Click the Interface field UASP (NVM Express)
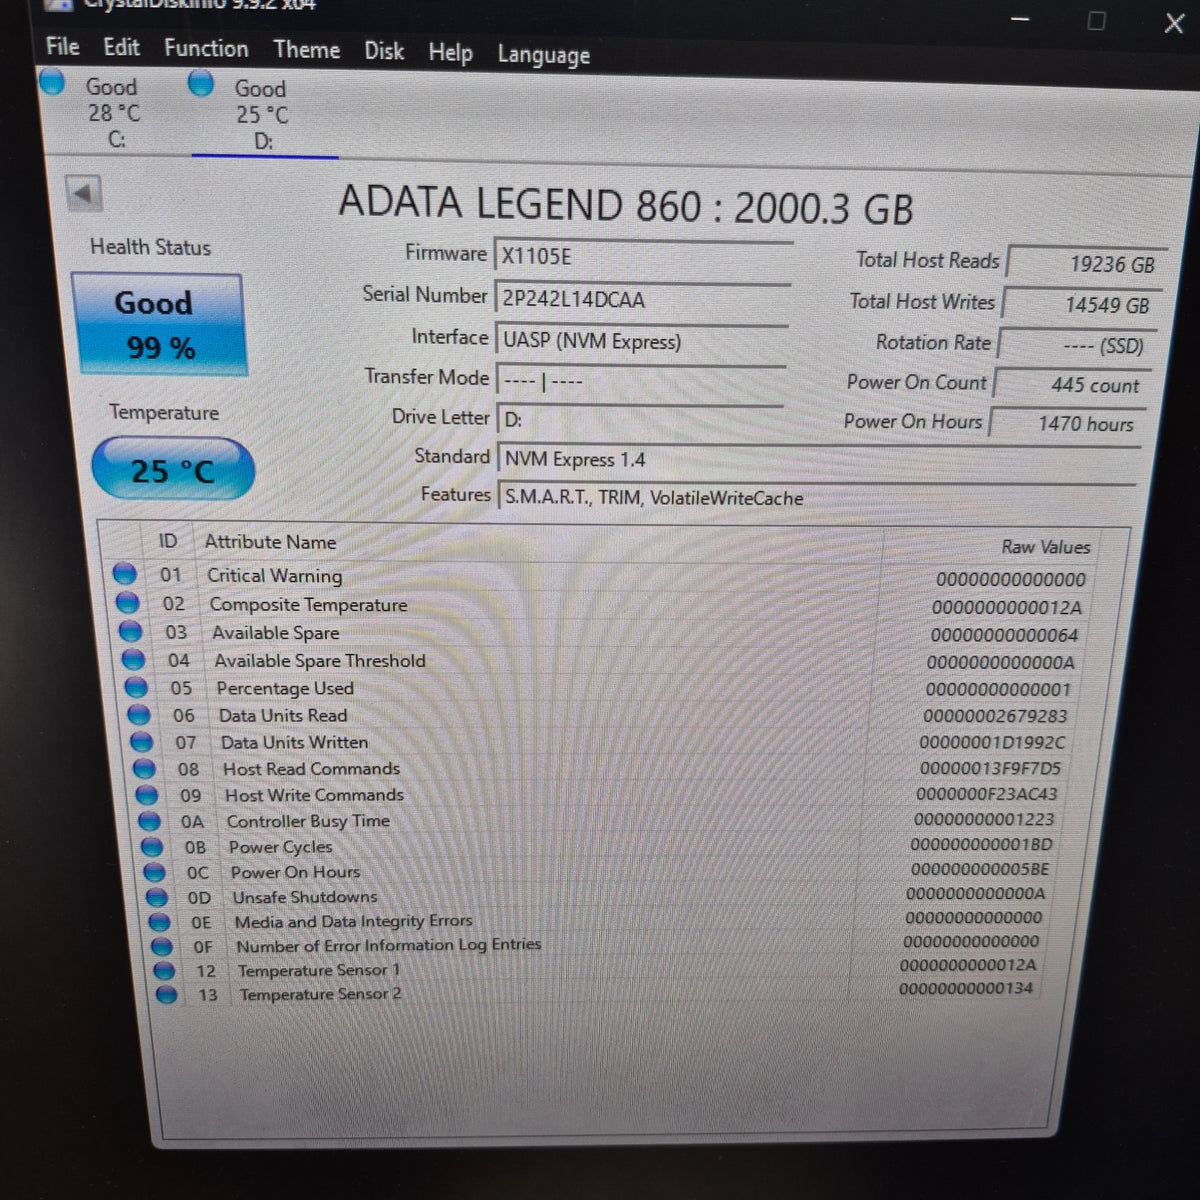Image resolution: width=1200 pixels, height=1200 pixels. click(642, 341)
